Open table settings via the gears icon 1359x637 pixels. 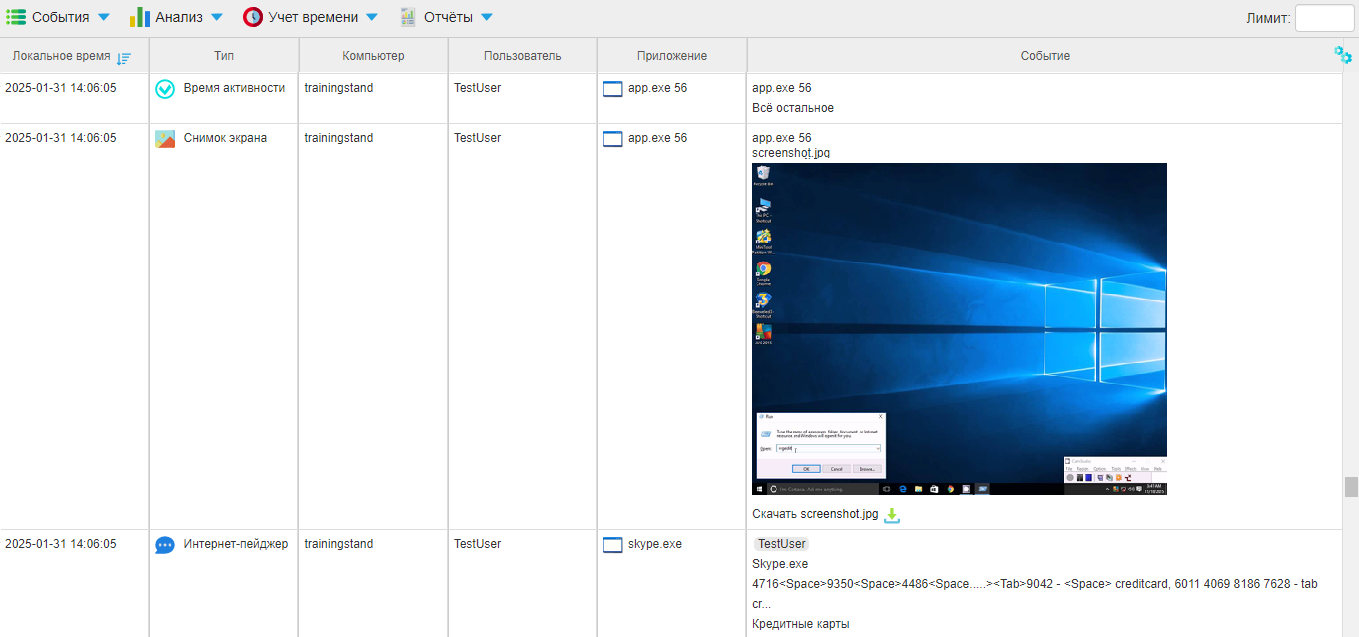[1341, 54]
